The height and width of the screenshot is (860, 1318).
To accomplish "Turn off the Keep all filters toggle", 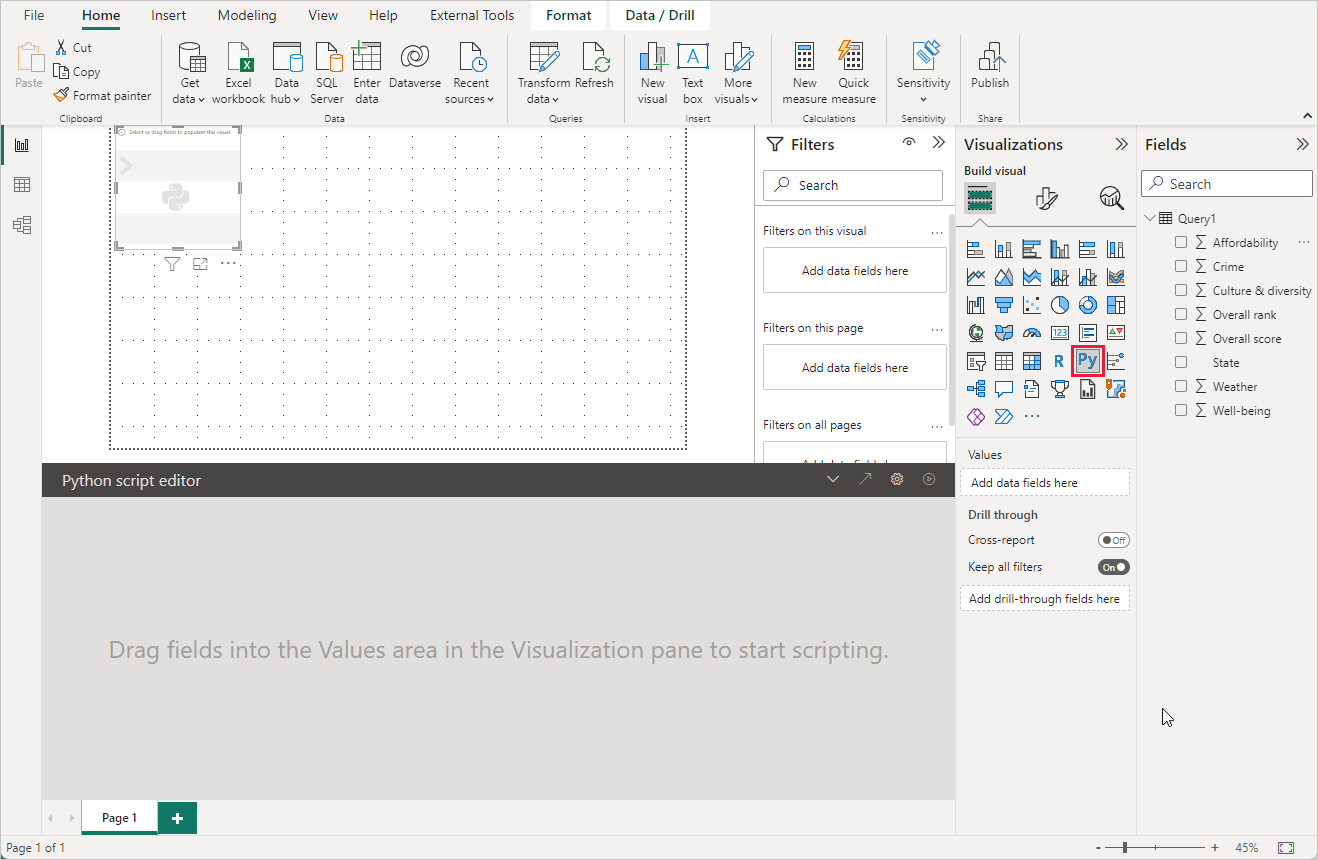I will point(1113,566).
